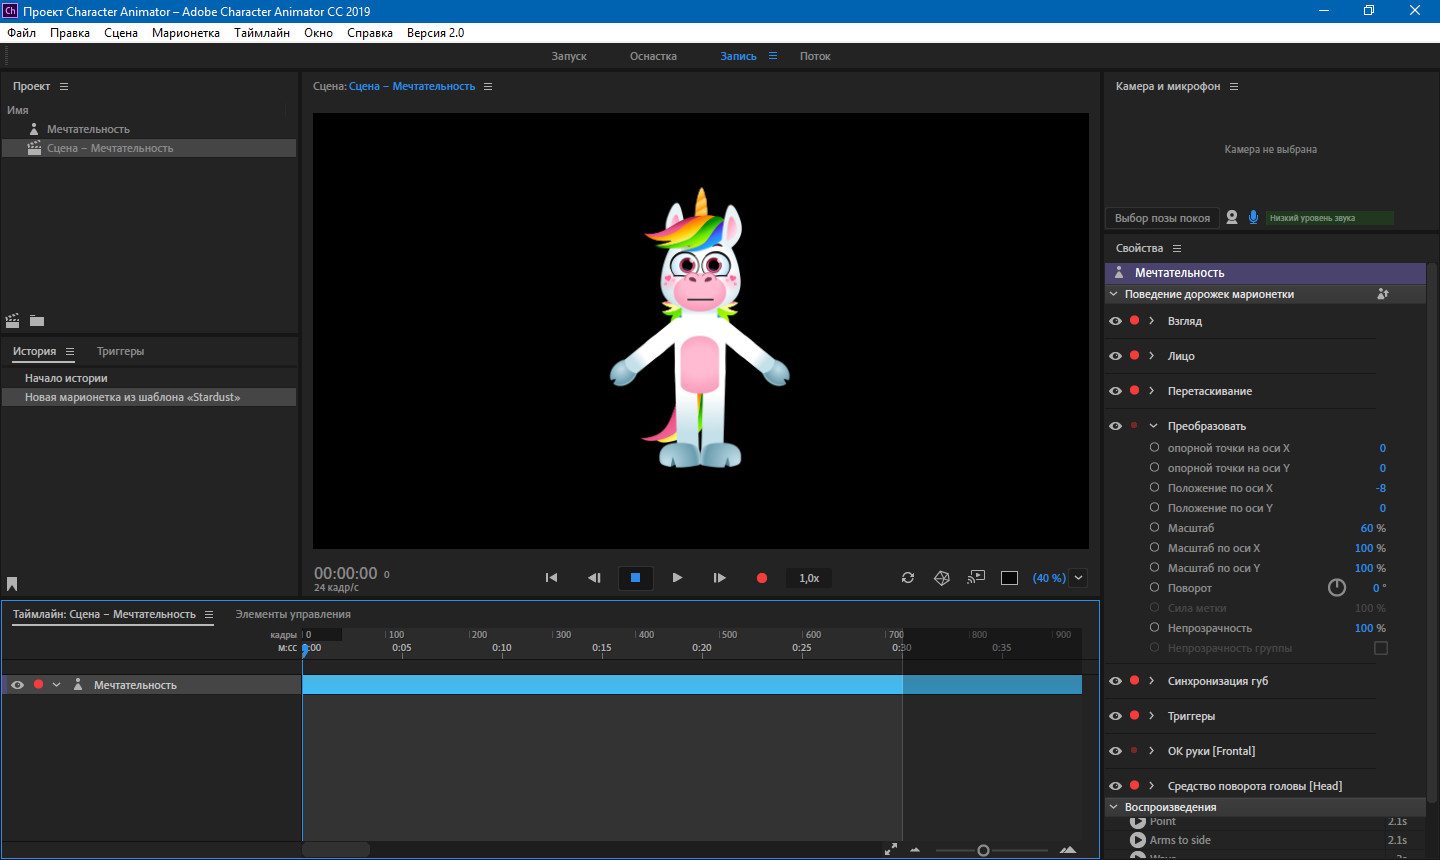Open the Свойства panel menu
The height and width of the screenshot is (860, 1440).
point(1177,248)
